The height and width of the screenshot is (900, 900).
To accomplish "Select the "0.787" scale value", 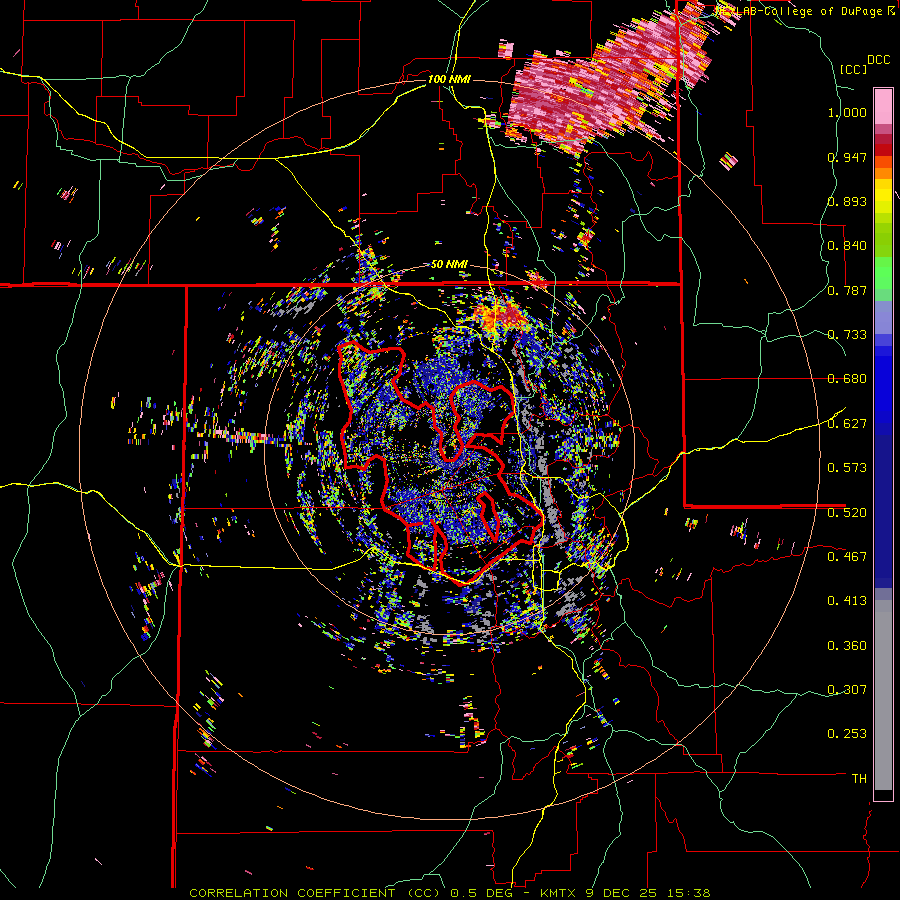I will [x=847, y=290].
